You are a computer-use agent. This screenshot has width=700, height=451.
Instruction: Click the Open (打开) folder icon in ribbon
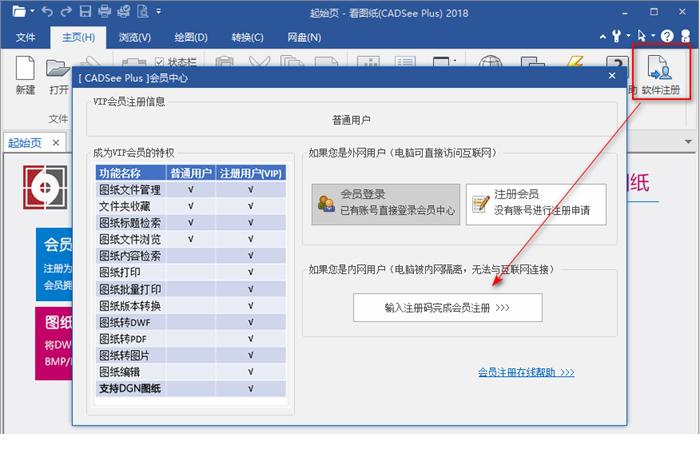point(58,68)
